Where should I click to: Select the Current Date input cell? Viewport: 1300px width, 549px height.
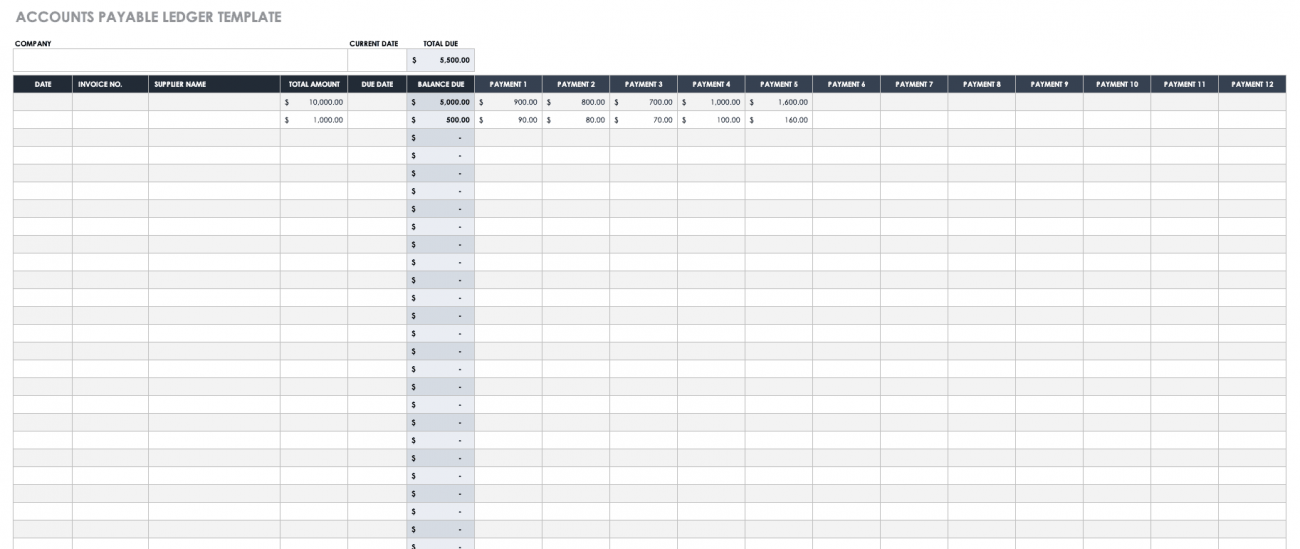coord(376,60)
